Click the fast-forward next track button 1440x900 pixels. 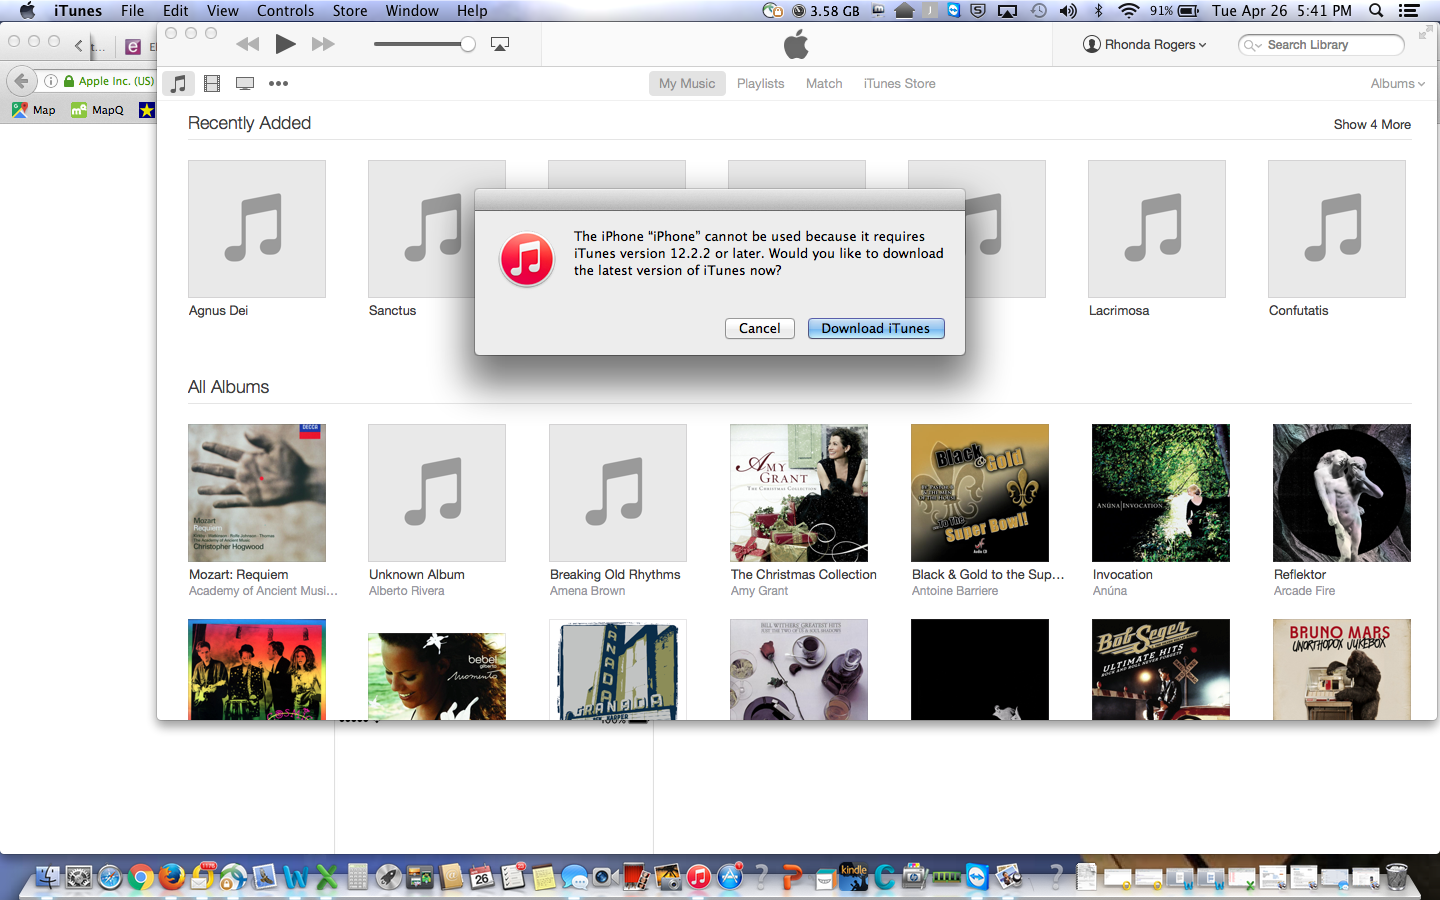(323, 44)
